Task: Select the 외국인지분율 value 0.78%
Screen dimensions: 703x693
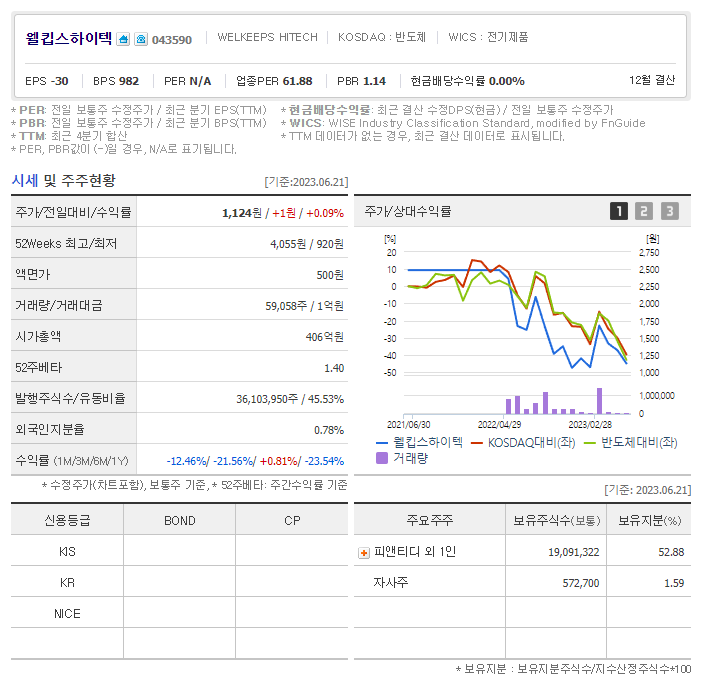Action: [x=329, y=430]
